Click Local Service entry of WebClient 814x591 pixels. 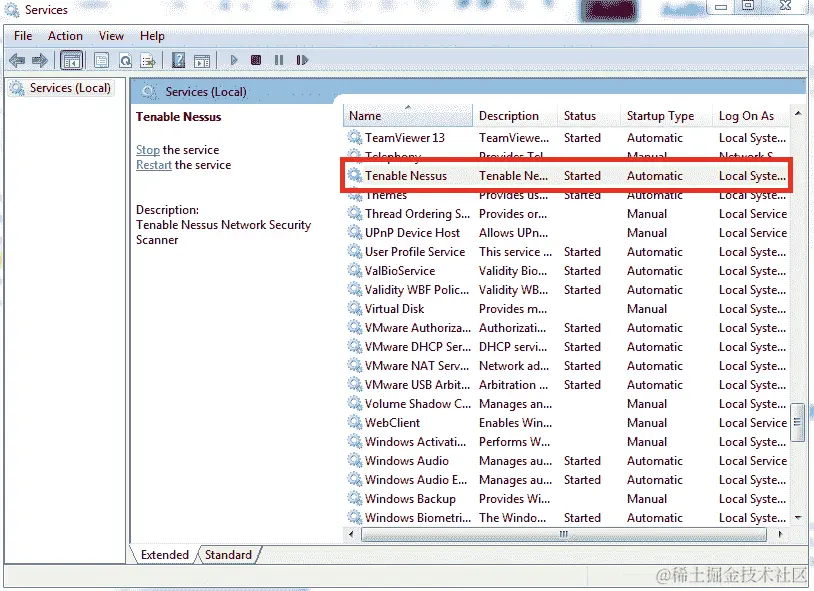(753, 423)
